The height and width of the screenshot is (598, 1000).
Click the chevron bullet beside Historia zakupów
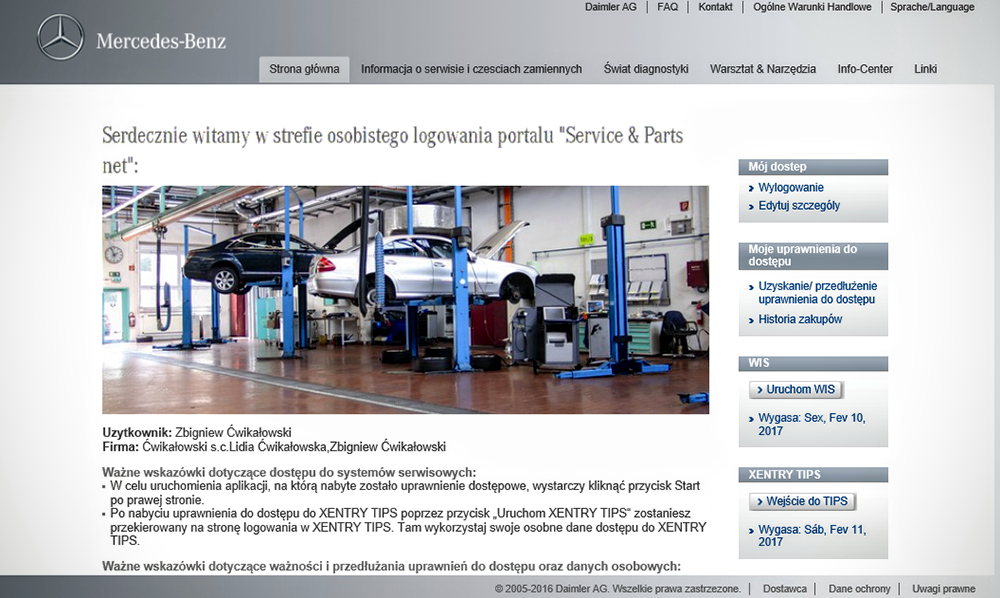(751, 320)
